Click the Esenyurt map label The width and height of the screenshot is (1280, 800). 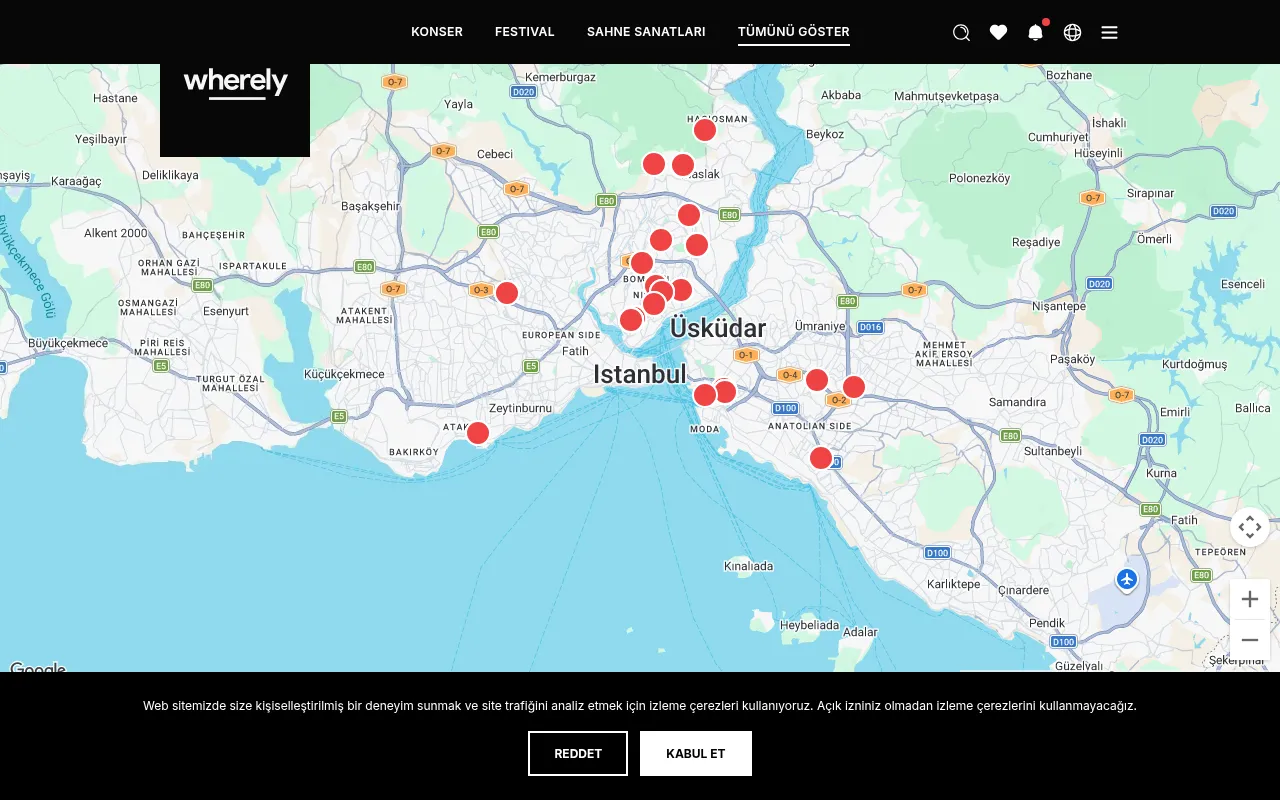click(x=226, y=311)
